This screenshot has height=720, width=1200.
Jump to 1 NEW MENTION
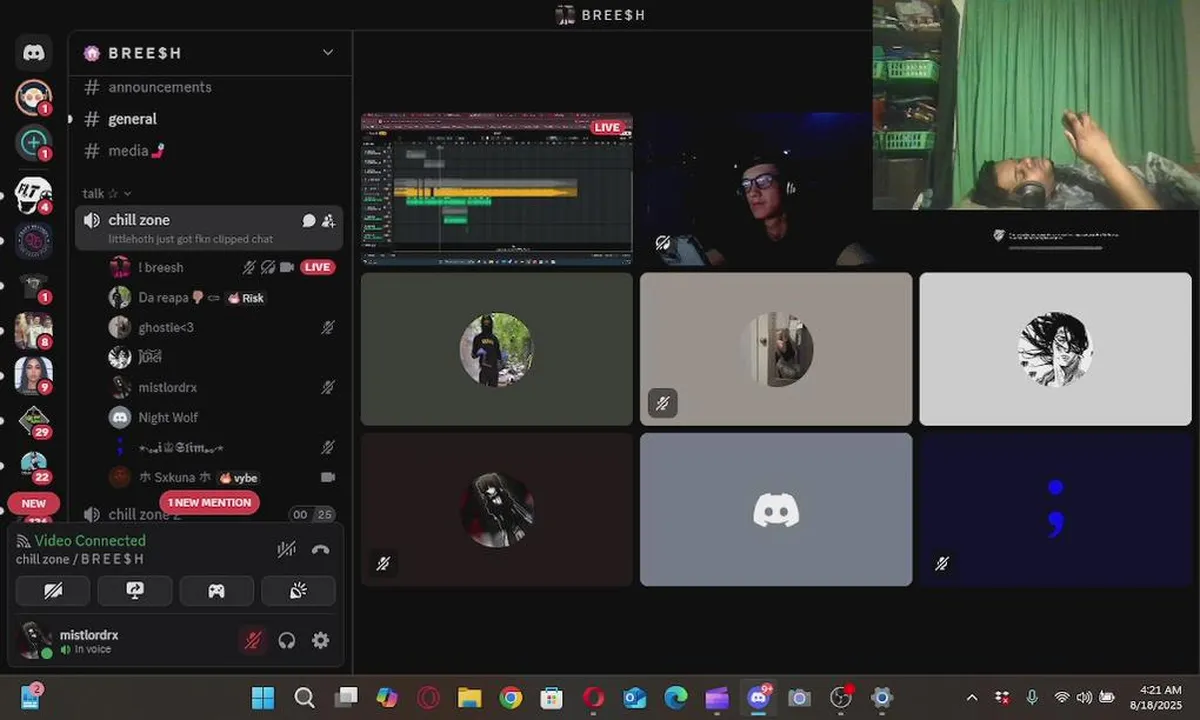tap(209, 502)
